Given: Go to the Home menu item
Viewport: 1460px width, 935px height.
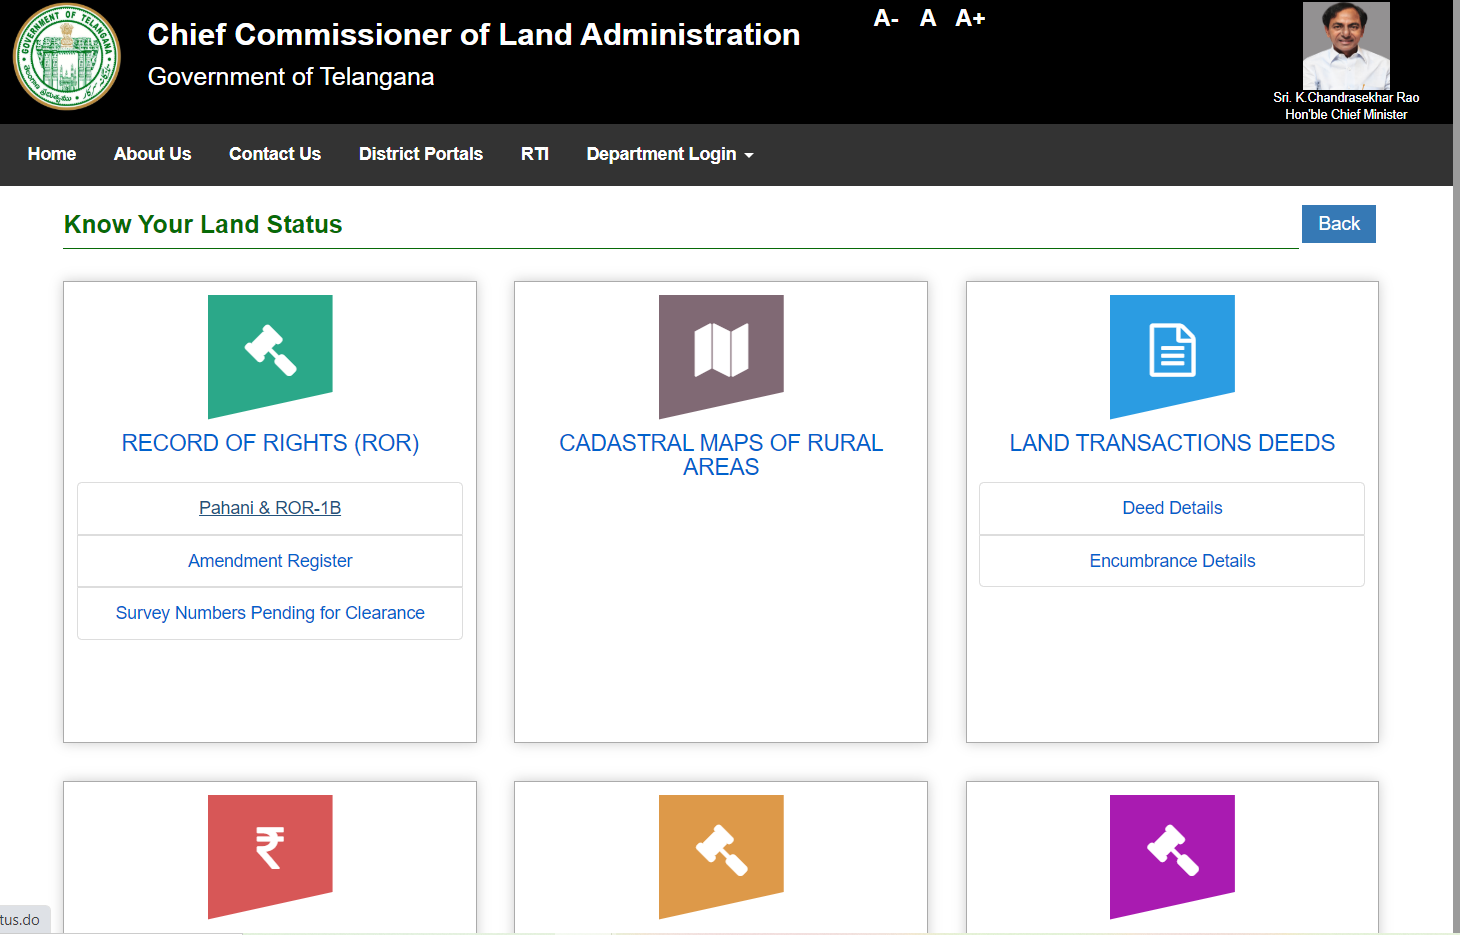Looking at the screenshot, I should [x=52, y=154].
